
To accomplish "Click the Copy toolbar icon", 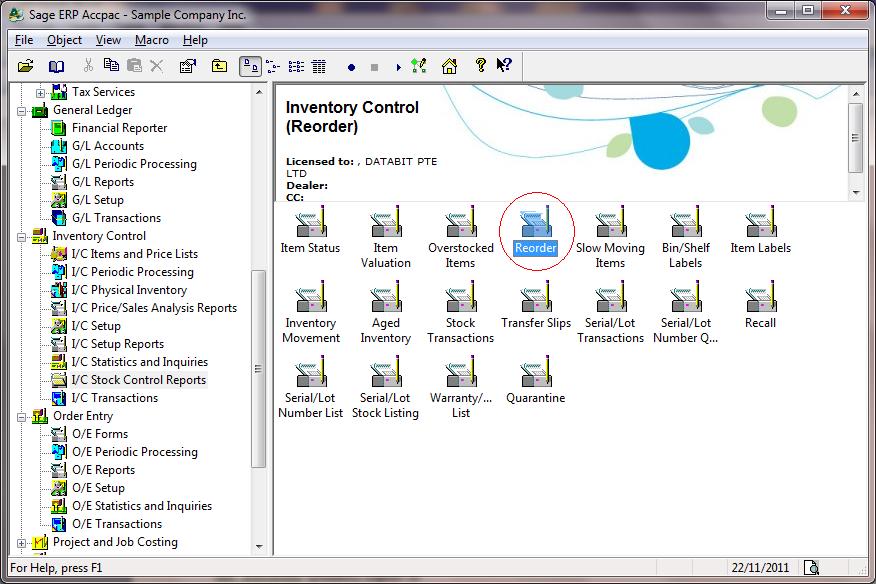I will (111, 65).
